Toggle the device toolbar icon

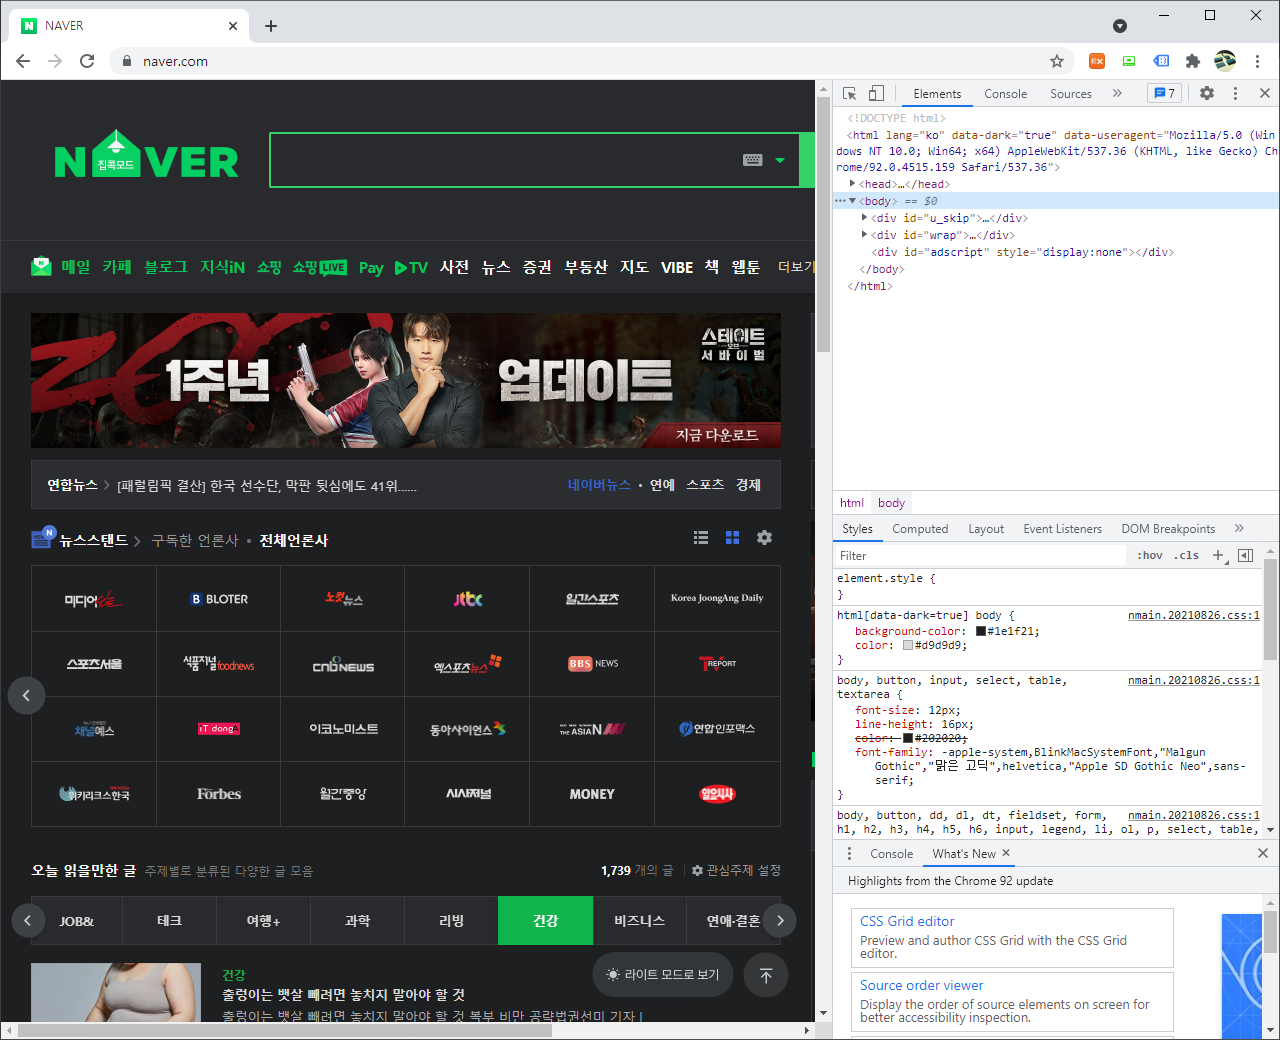876,93
